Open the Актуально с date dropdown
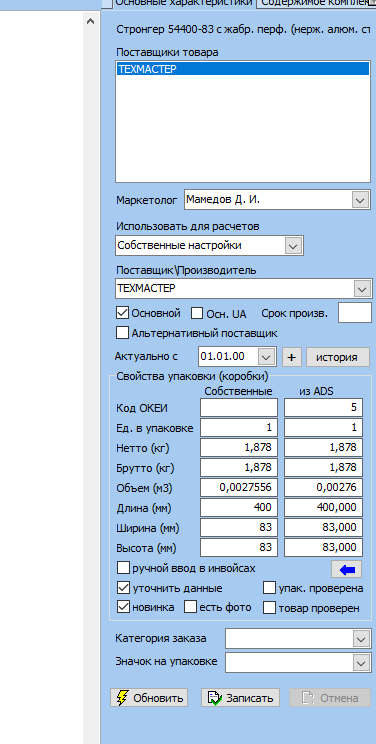Image resolution: width=376 pixels, height=744 pixels. (266, 357)
